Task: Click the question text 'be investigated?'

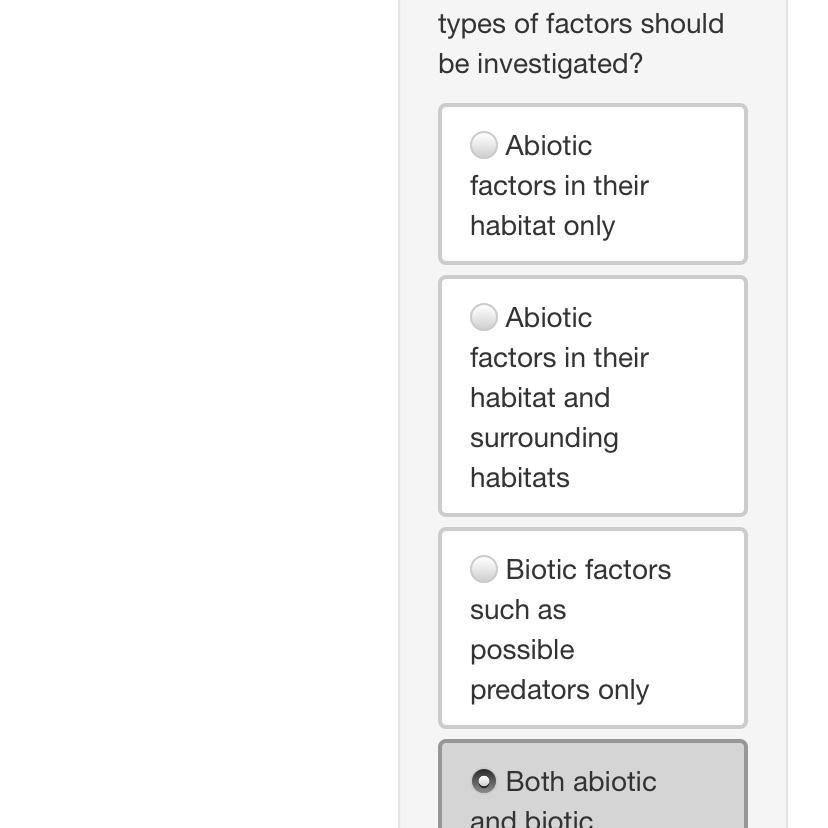Action: 540,64
